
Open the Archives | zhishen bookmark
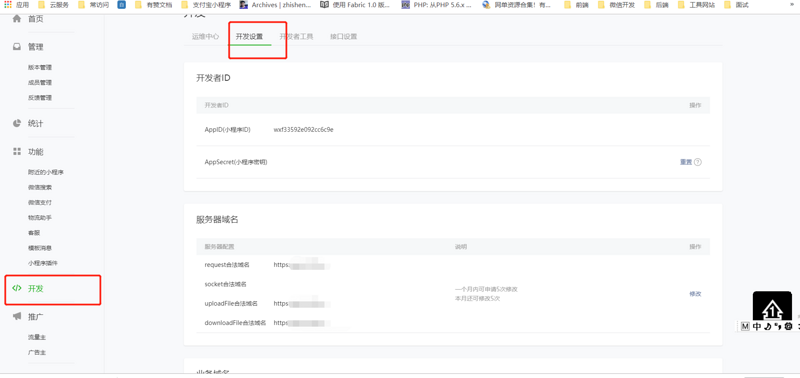tap(275, 5)
